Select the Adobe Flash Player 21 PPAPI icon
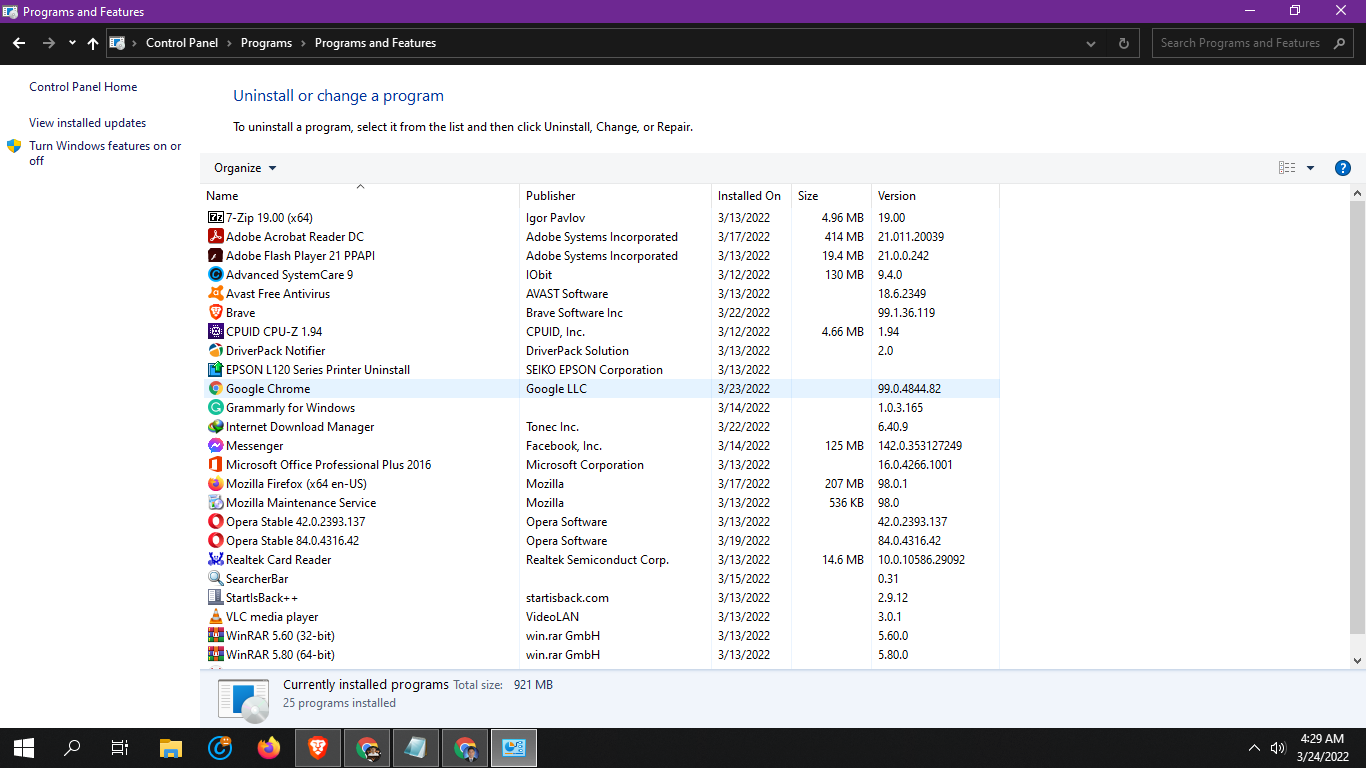This screenshot has width=1366, height=768. (215, 255)
